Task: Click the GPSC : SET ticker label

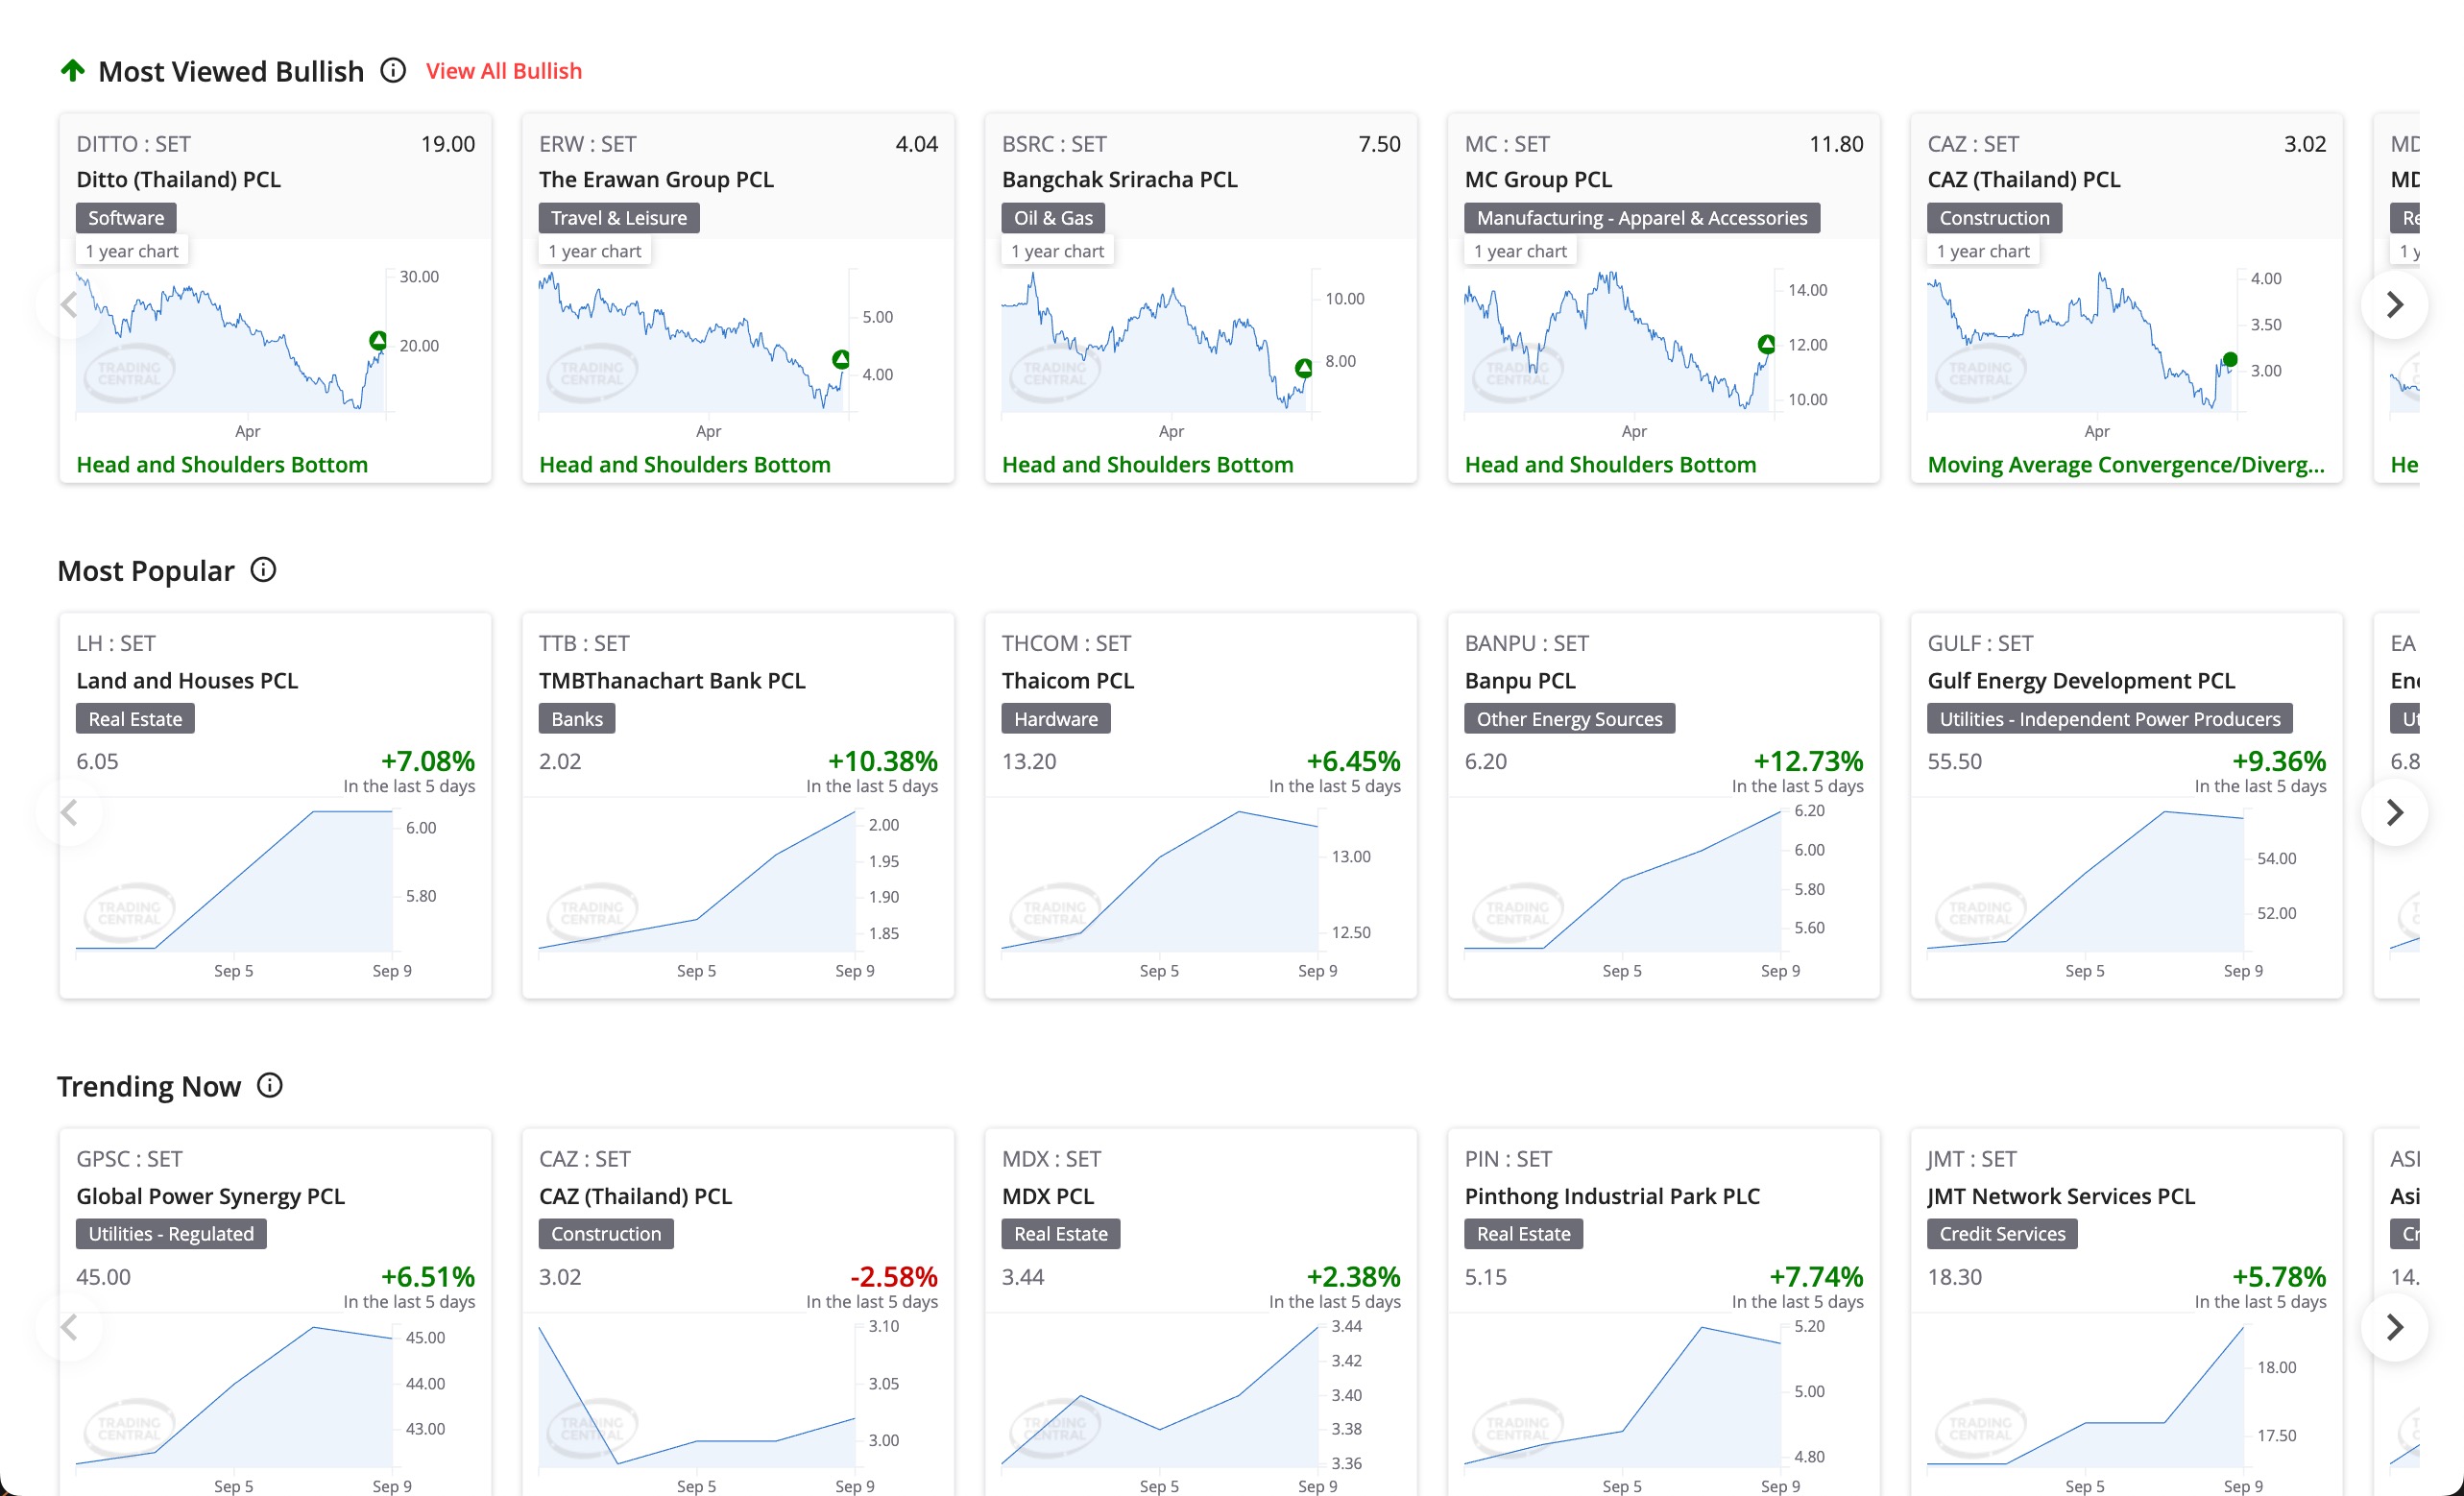Action: [x=129, y=1159]
